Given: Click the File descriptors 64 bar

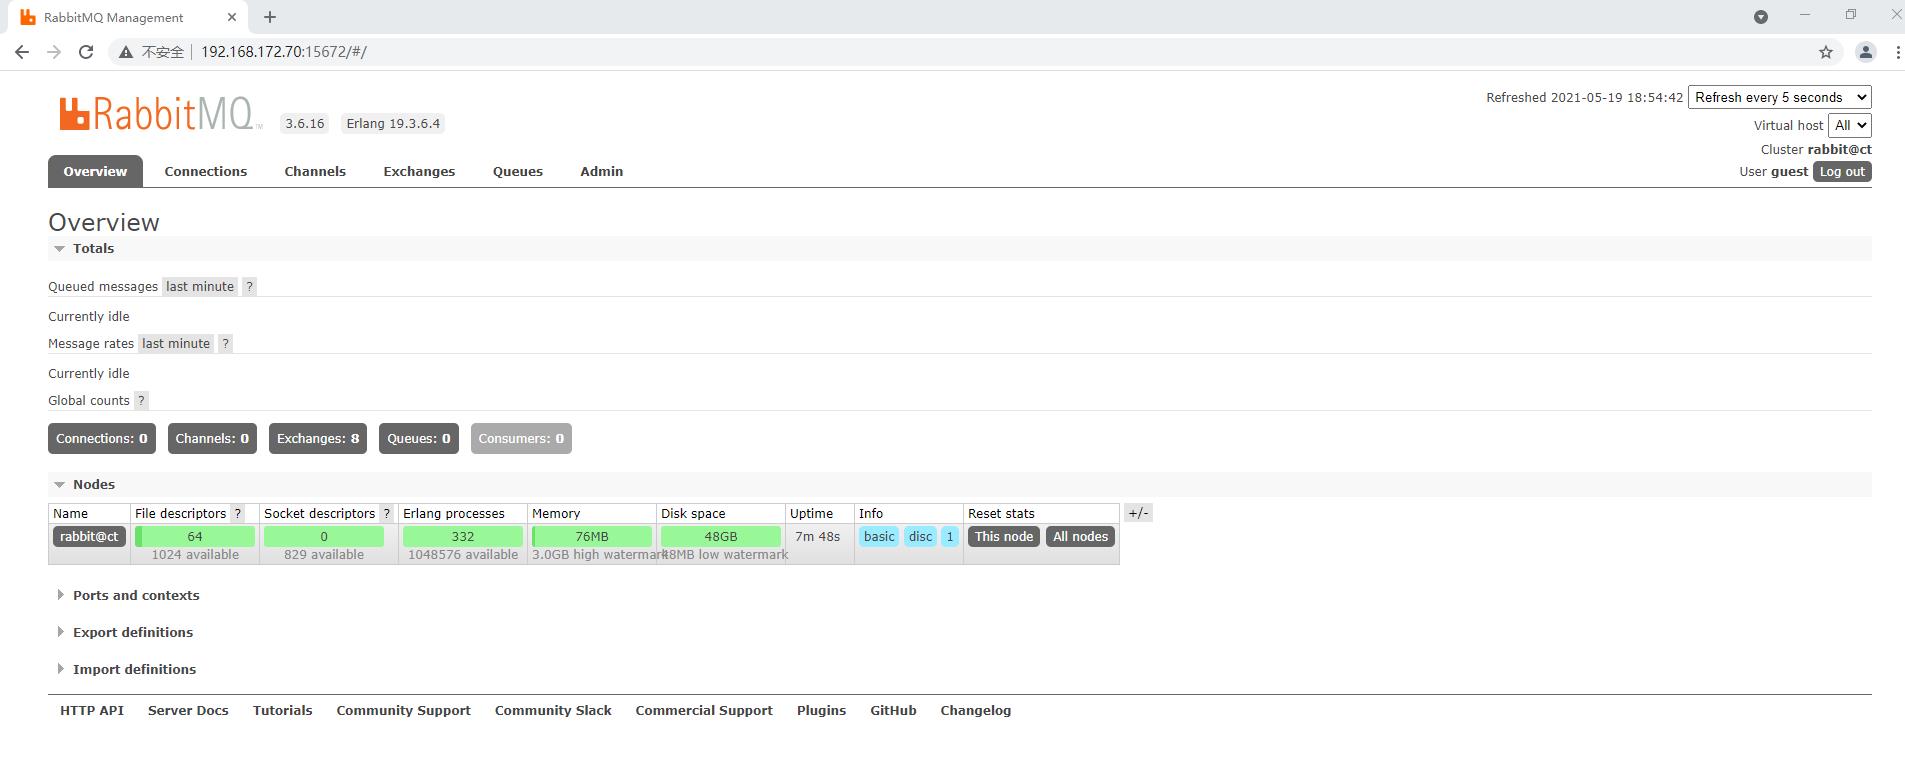Looking at the screenshot, I should (x=195, y=536).
